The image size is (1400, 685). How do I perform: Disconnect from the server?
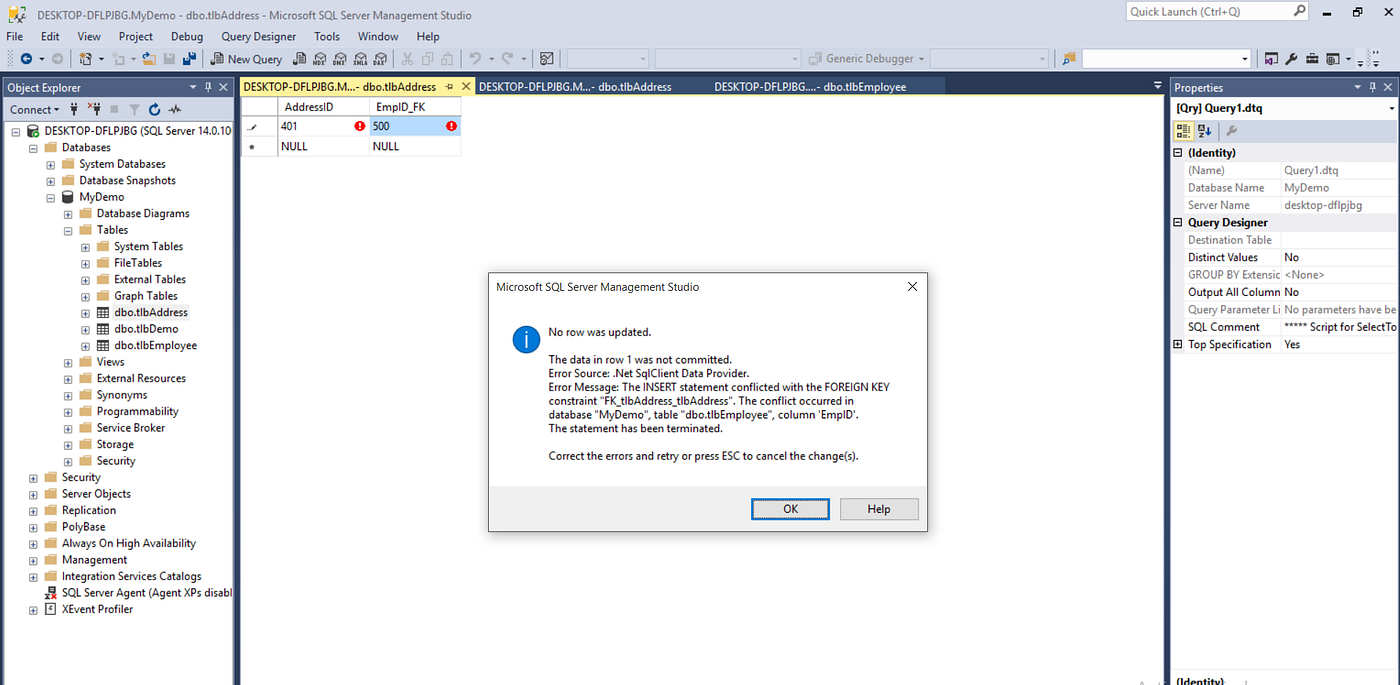[96, 110]
